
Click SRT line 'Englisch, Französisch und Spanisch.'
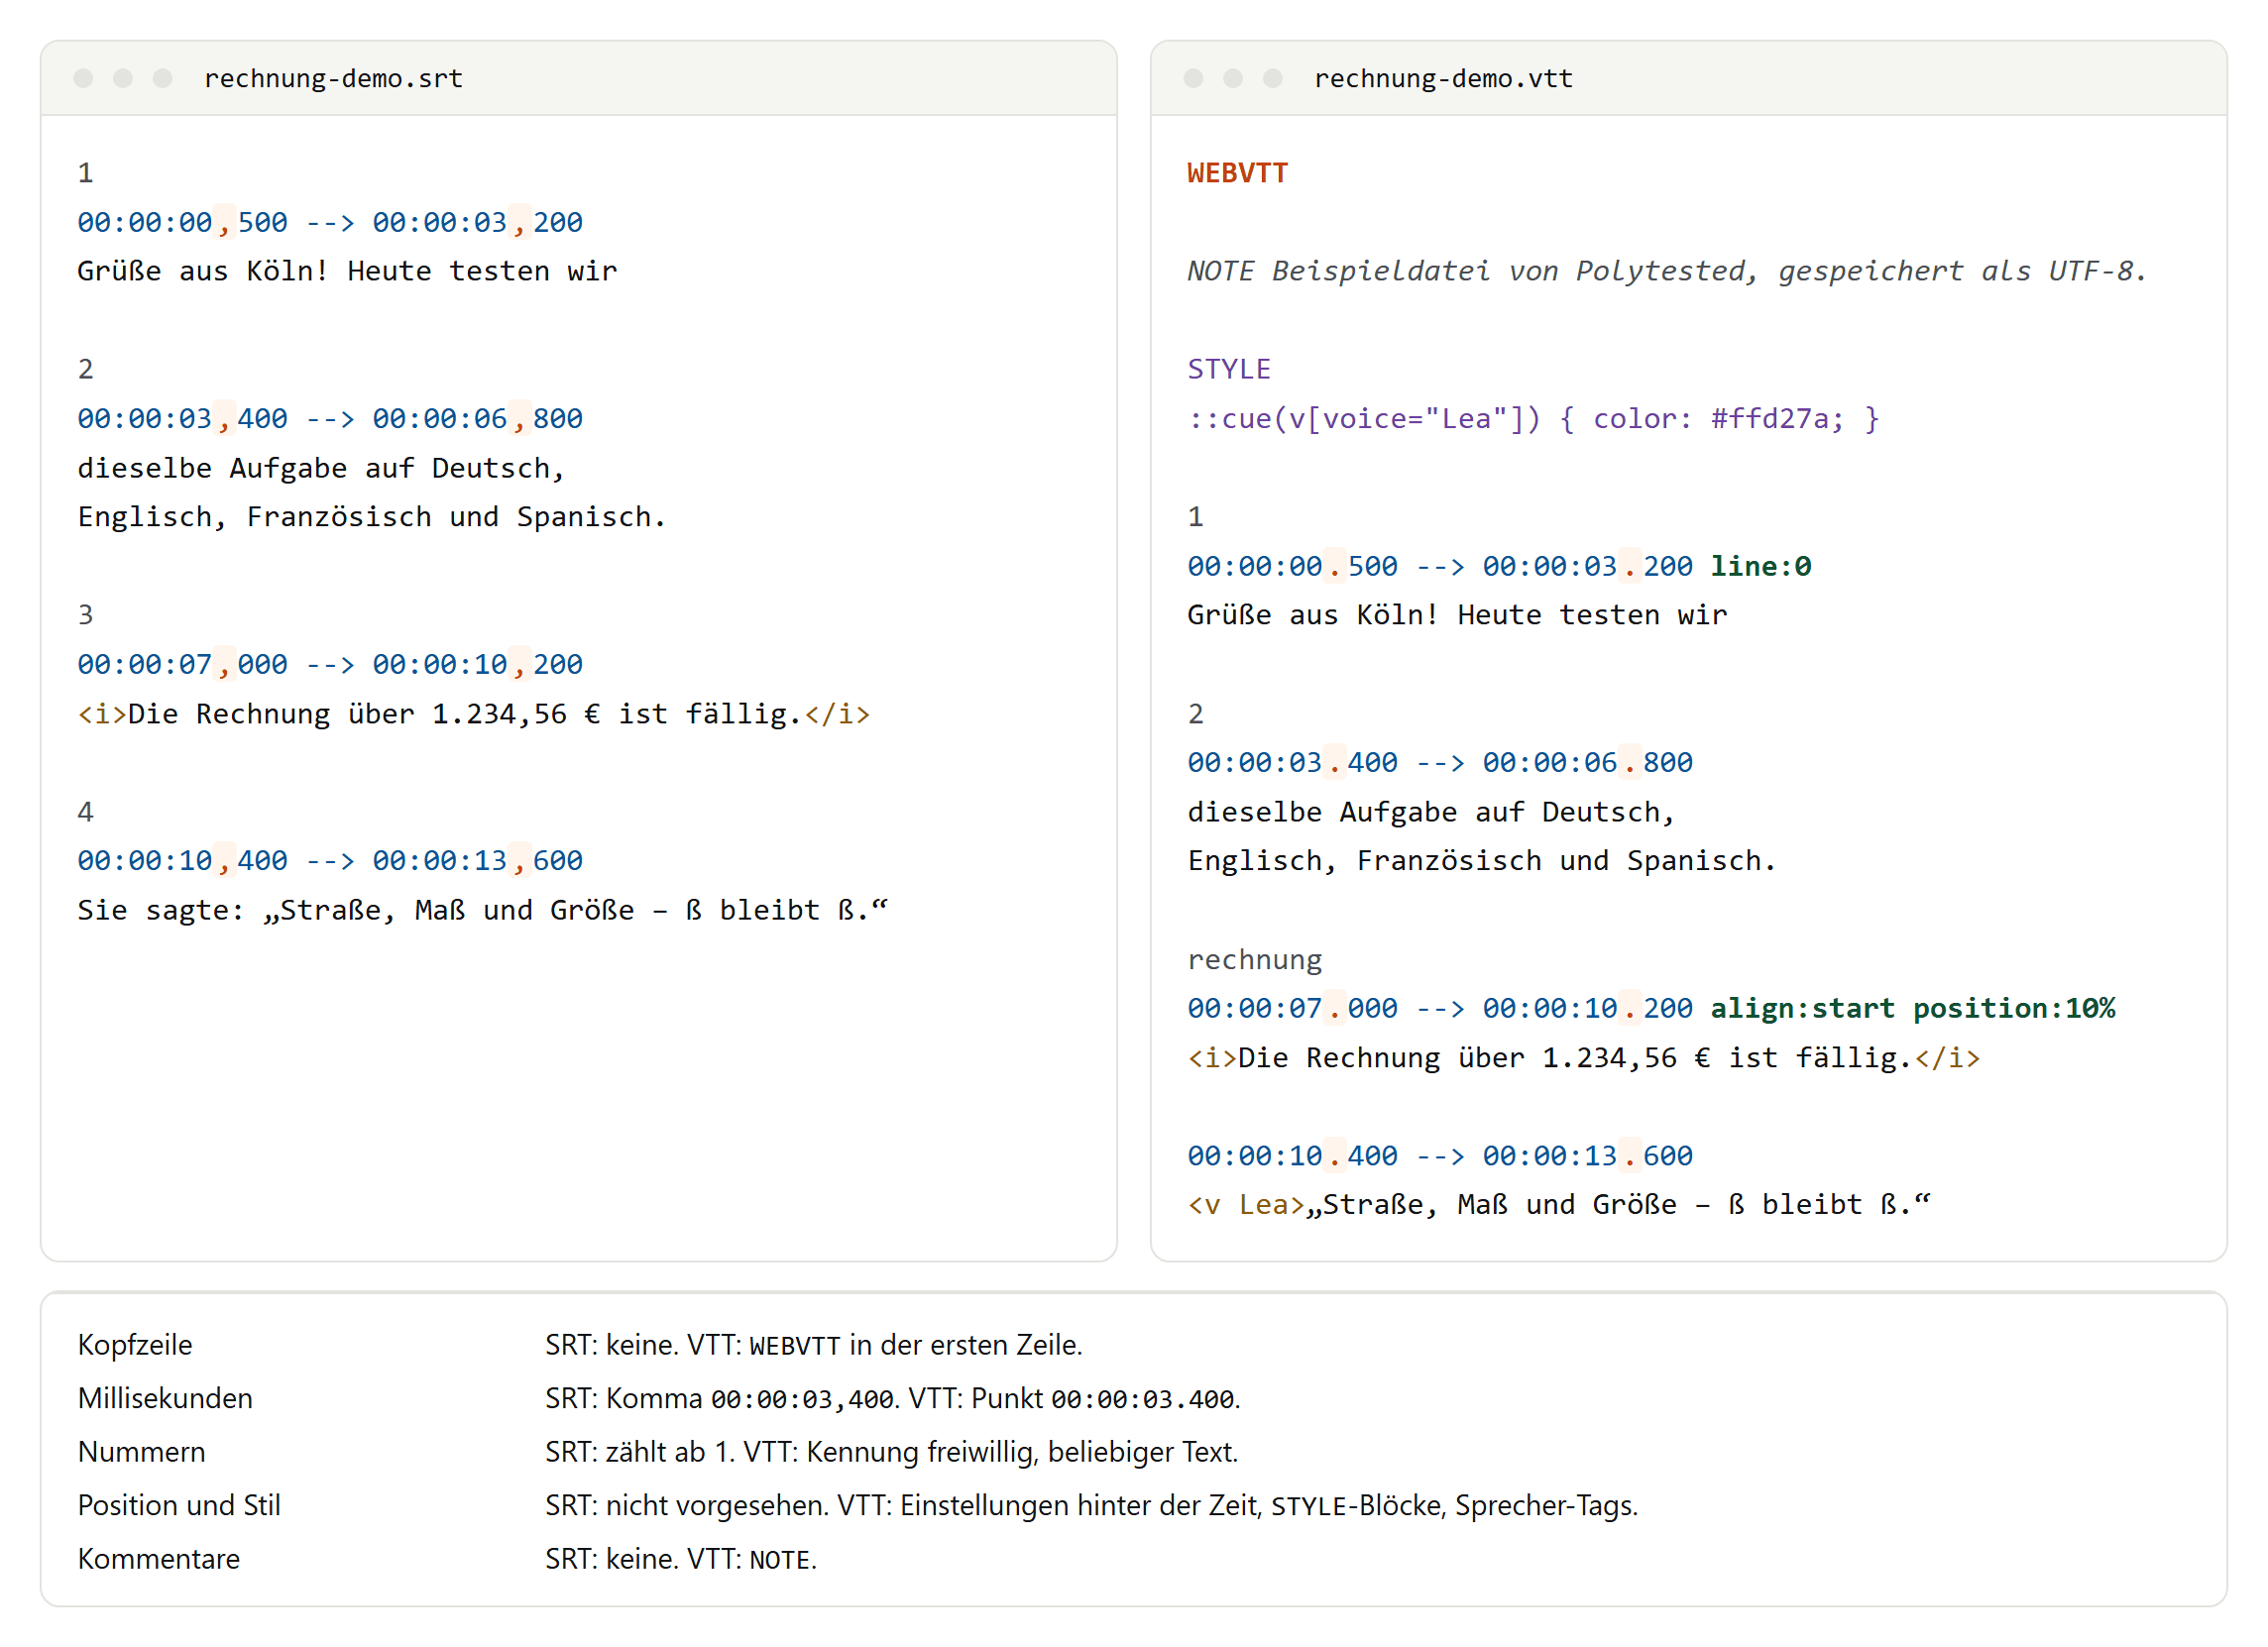pyautogui.click(x=371, y=517)
